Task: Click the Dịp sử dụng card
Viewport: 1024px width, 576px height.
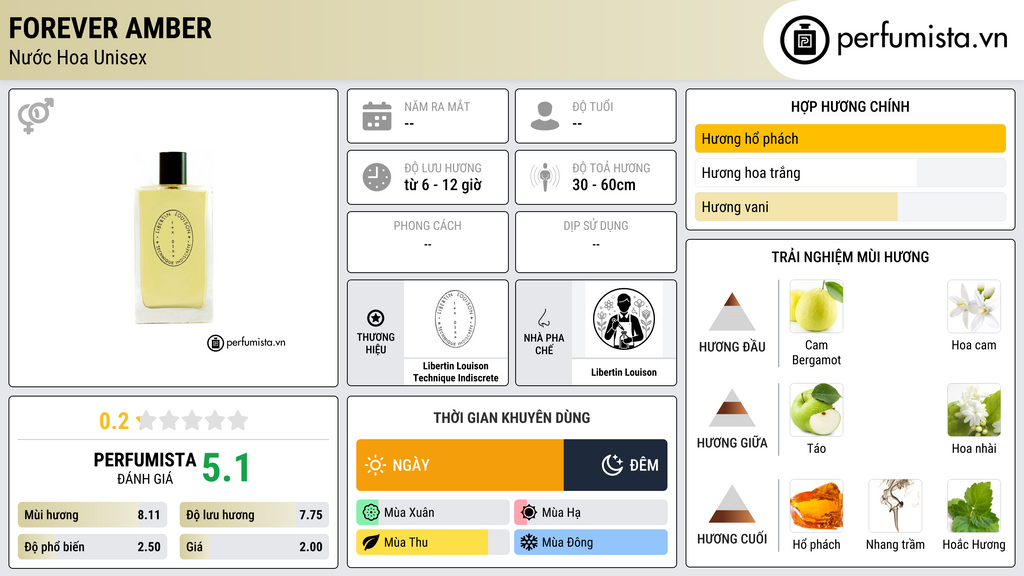Action: [596, 242]
